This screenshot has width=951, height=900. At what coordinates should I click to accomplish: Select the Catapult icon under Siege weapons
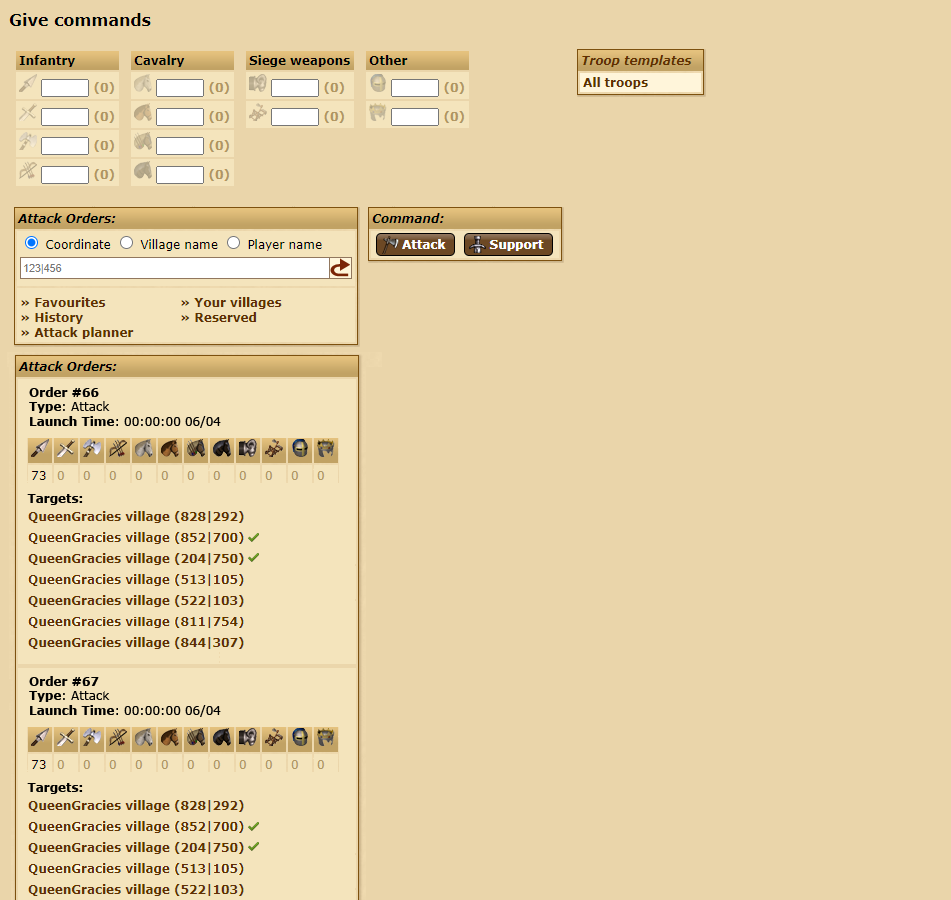tap(257, 116)
